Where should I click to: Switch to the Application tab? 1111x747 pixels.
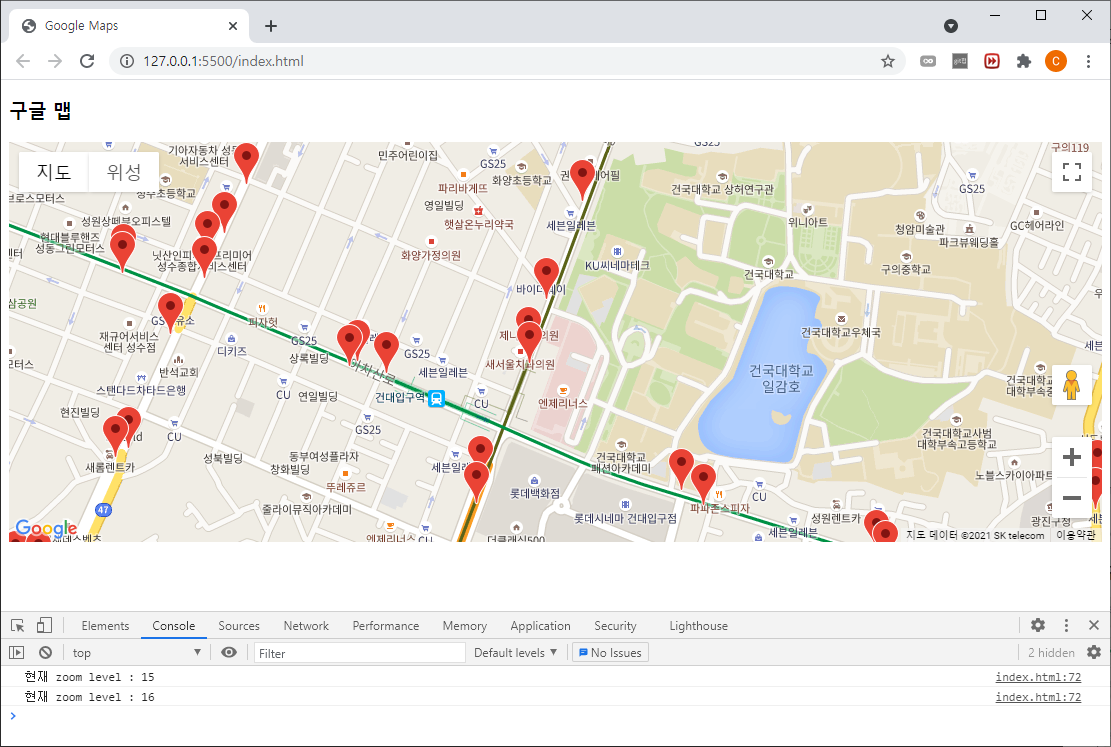541,626
